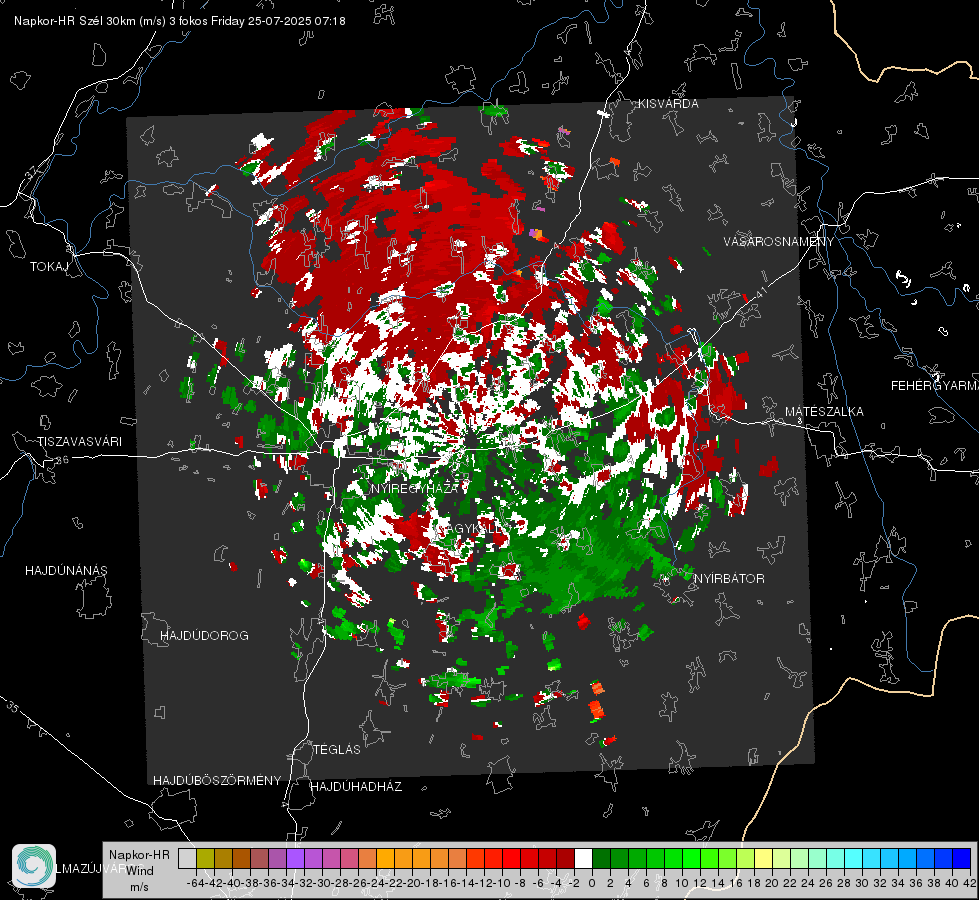Click the TOKAJ town label
The height and width of the screenshot is (900, 979).
49,267
